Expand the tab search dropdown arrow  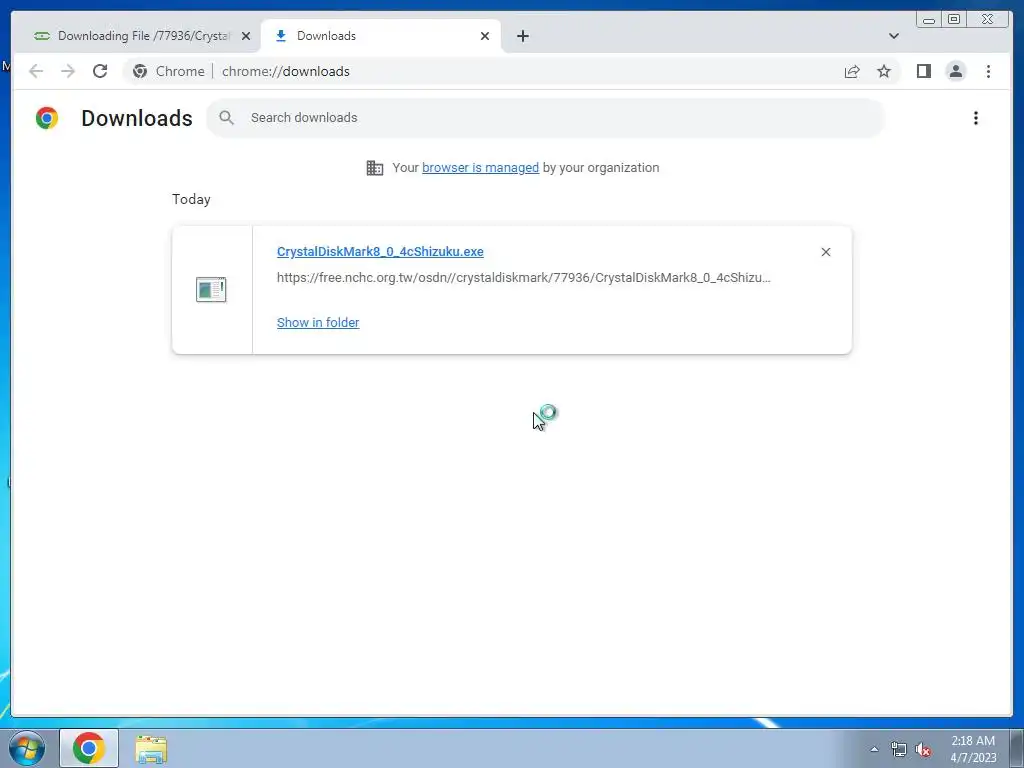(893, 36)
